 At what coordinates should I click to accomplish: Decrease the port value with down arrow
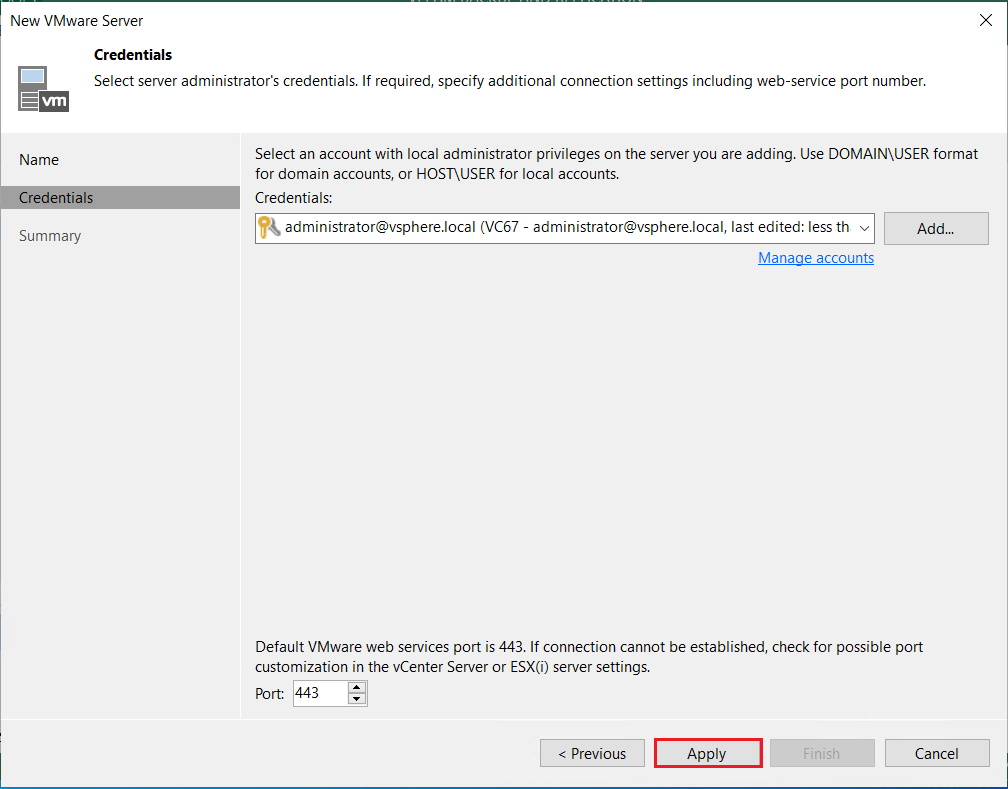click(x=357, y=699)
